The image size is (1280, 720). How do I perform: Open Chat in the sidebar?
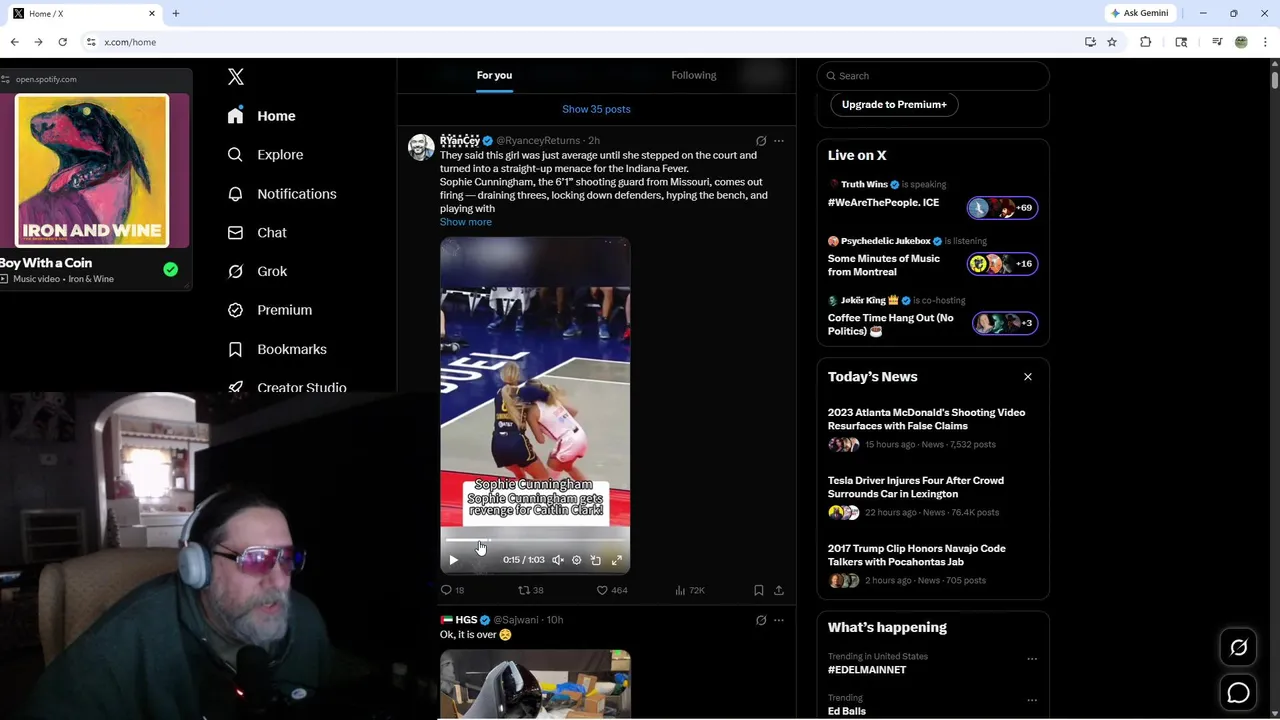257,233
